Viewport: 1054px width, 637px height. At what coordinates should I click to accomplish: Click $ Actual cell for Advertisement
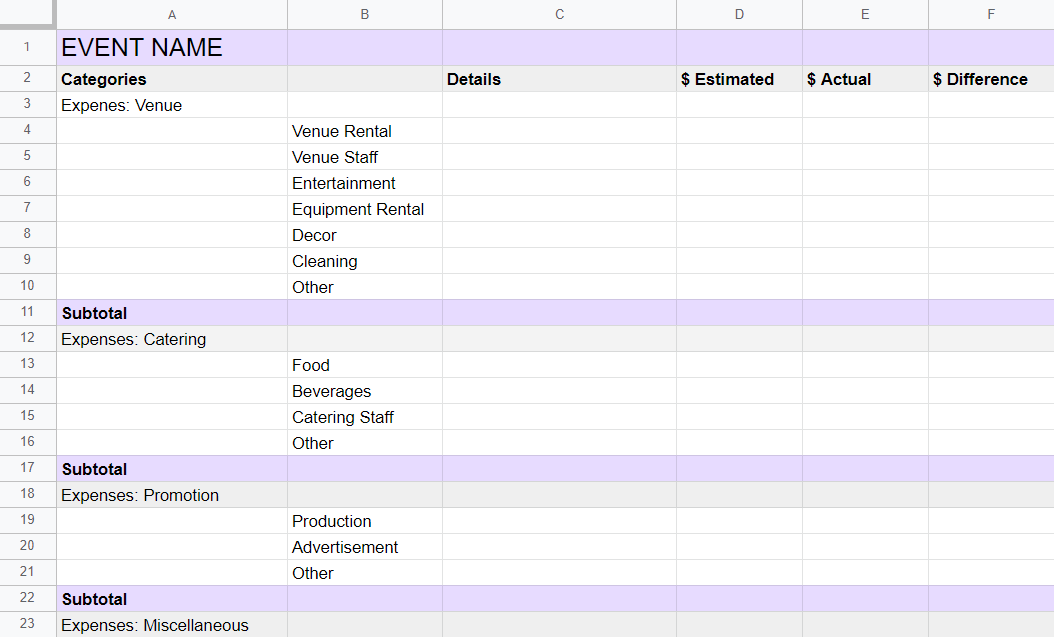[x=865, y=547]
